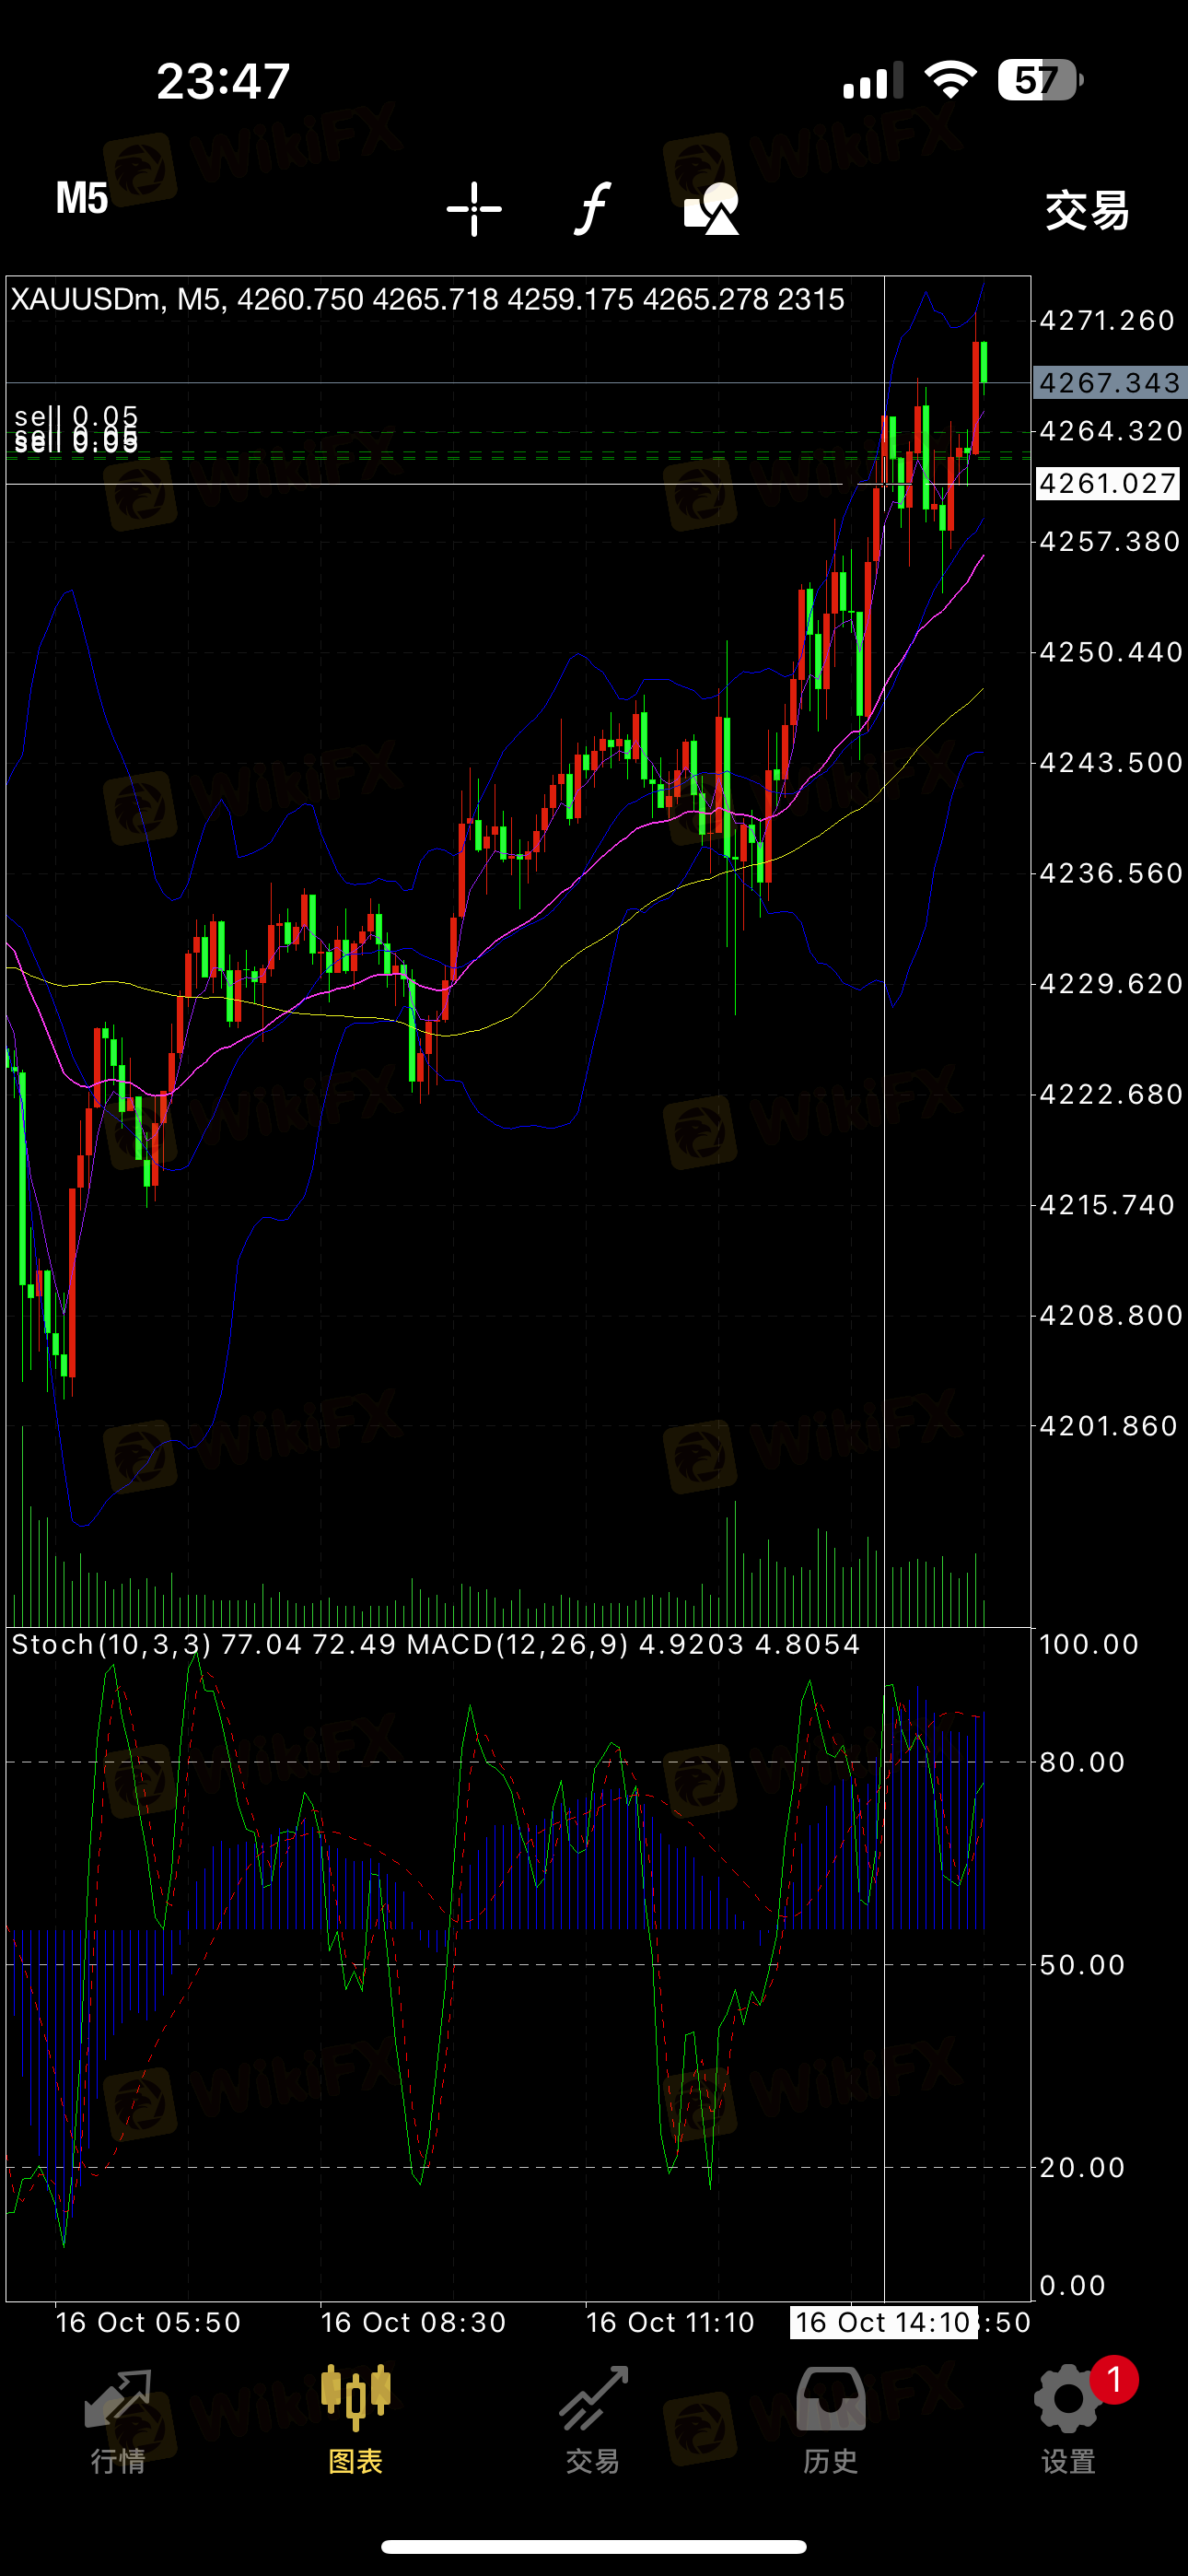1188x2576 pixels.
Task: Tap the 交易 button in top bar
Action: point(1087,210)
